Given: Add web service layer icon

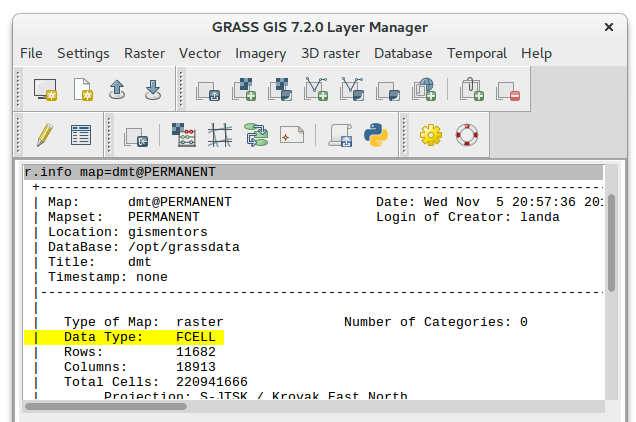Looking at the screenshot, I should pyautogui.click(x=424, y=90).
